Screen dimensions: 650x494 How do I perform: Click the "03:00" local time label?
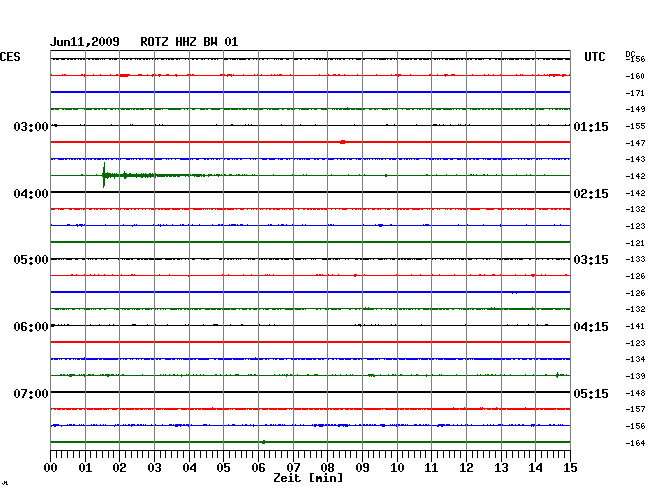[31, 126]
